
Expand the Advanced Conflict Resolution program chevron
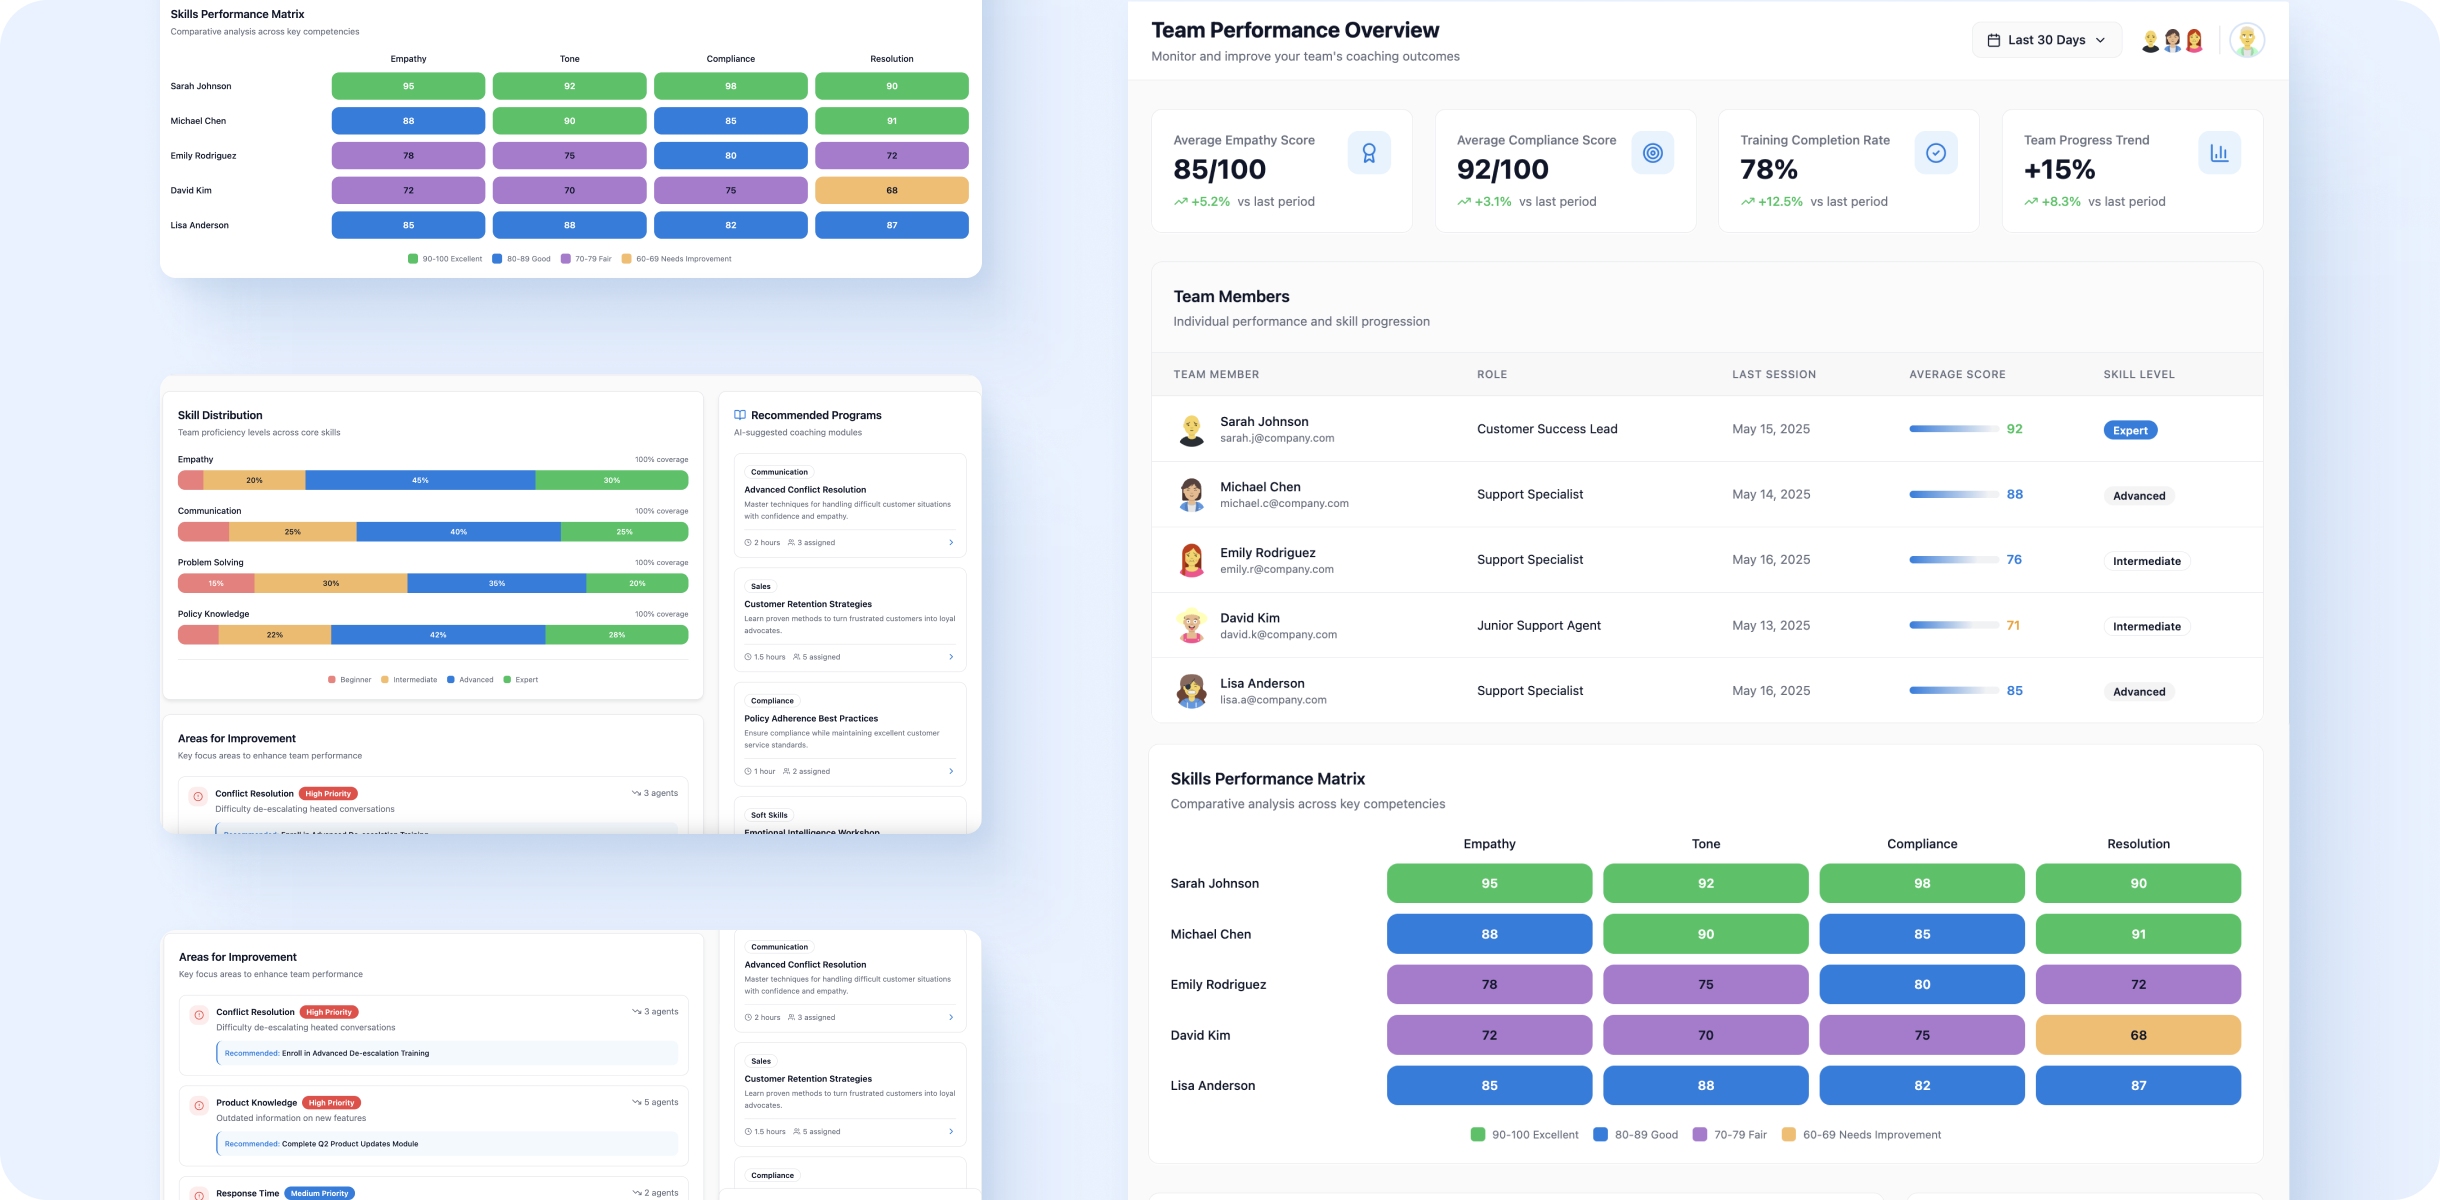951,543
